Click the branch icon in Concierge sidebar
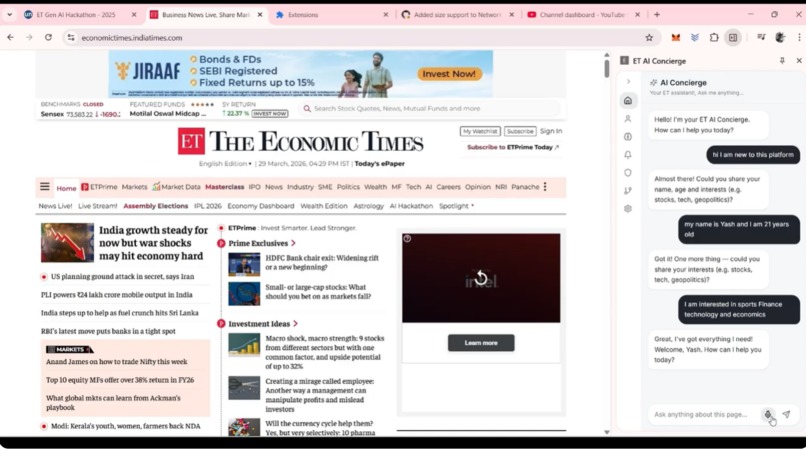The image size is (806, 457). 628,191
